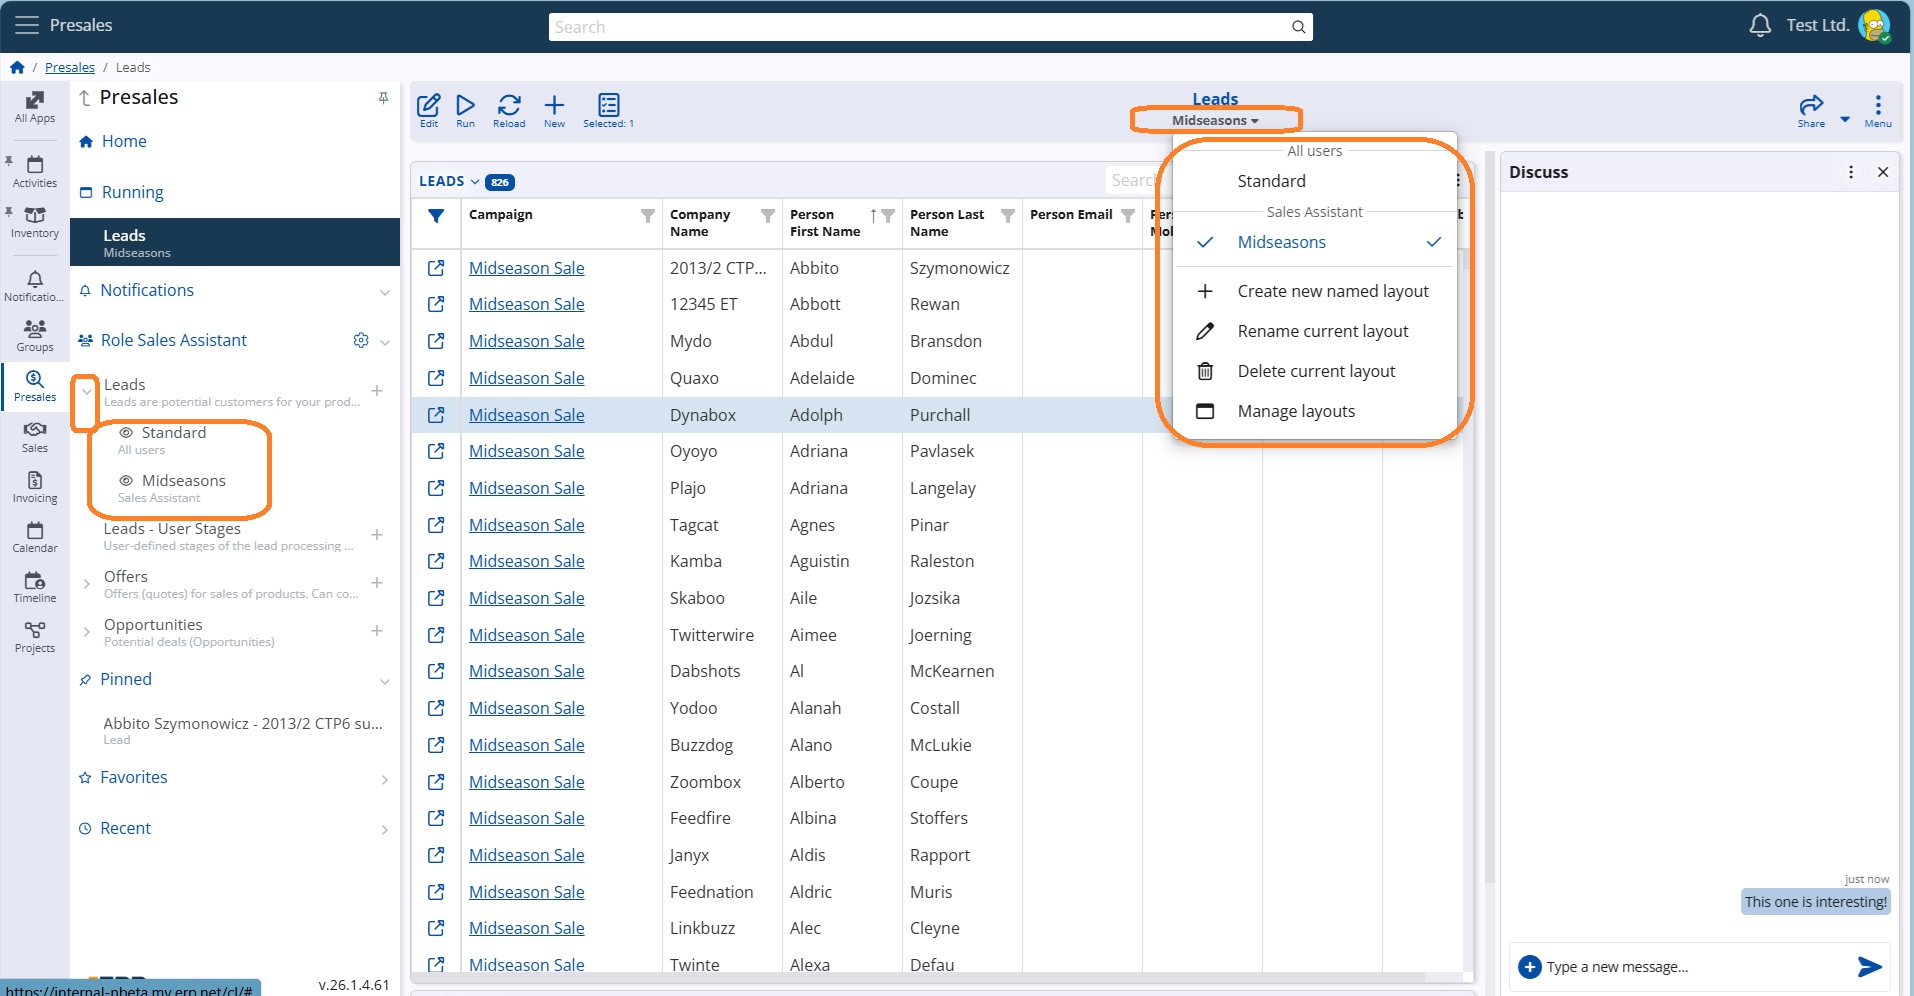Open the Calendar app

35,537
